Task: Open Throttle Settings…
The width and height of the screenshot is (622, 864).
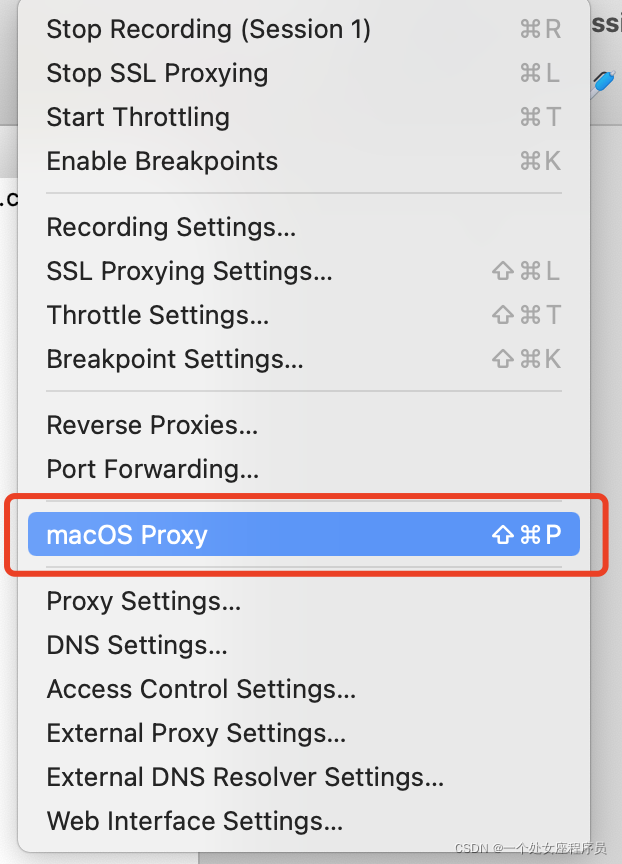Action: 304,315
